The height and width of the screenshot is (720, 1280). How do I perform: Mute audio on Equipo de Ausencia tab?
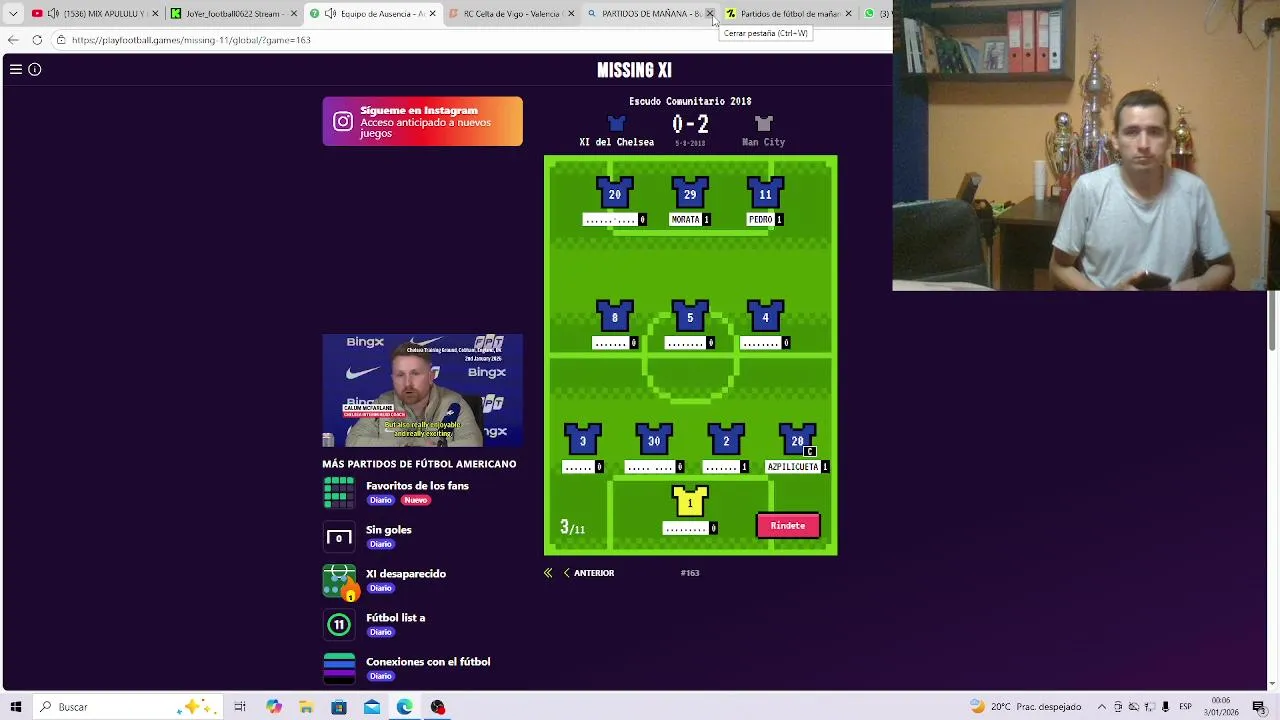point(330,14)
